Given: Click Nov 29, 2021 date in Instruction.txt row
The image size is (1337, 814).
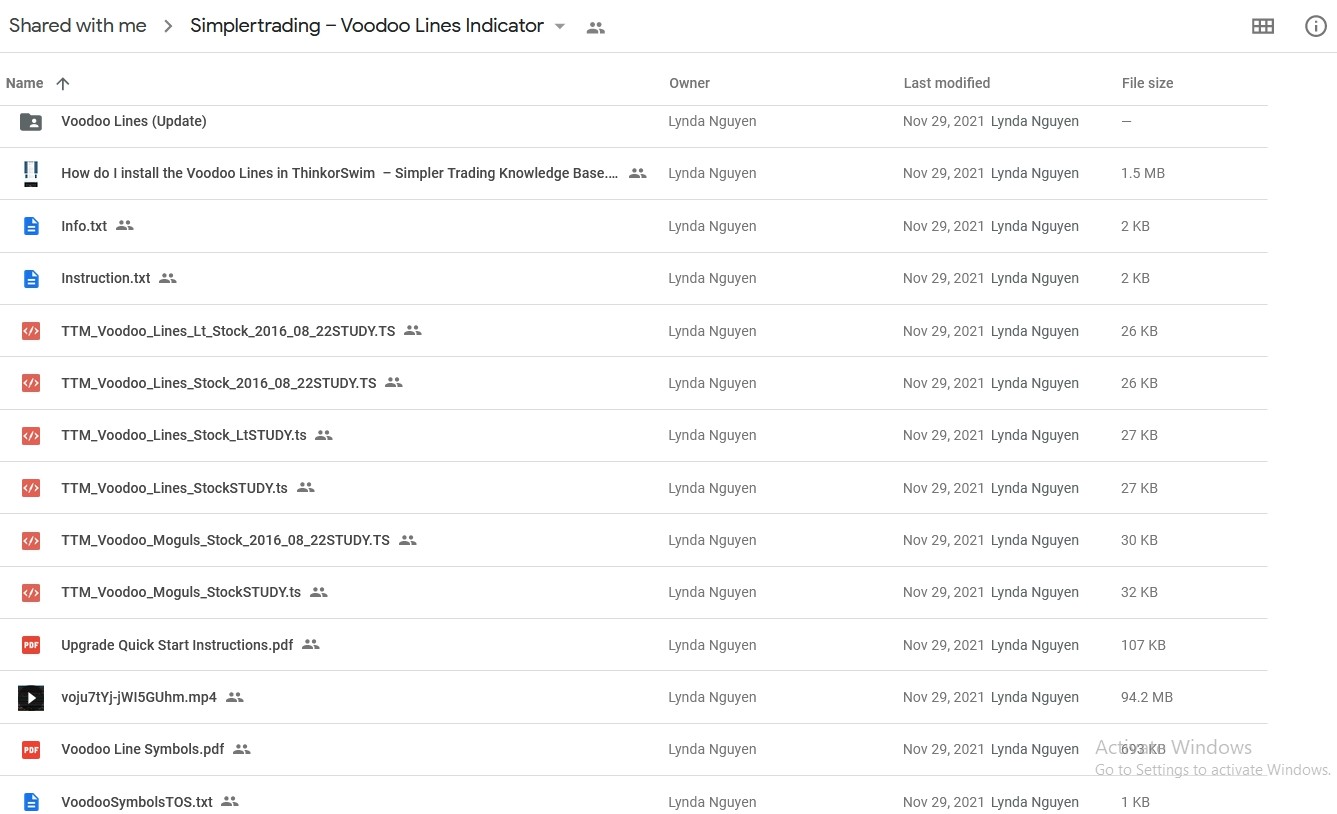Looking at the screenshot, I should [x=944, y=278].
